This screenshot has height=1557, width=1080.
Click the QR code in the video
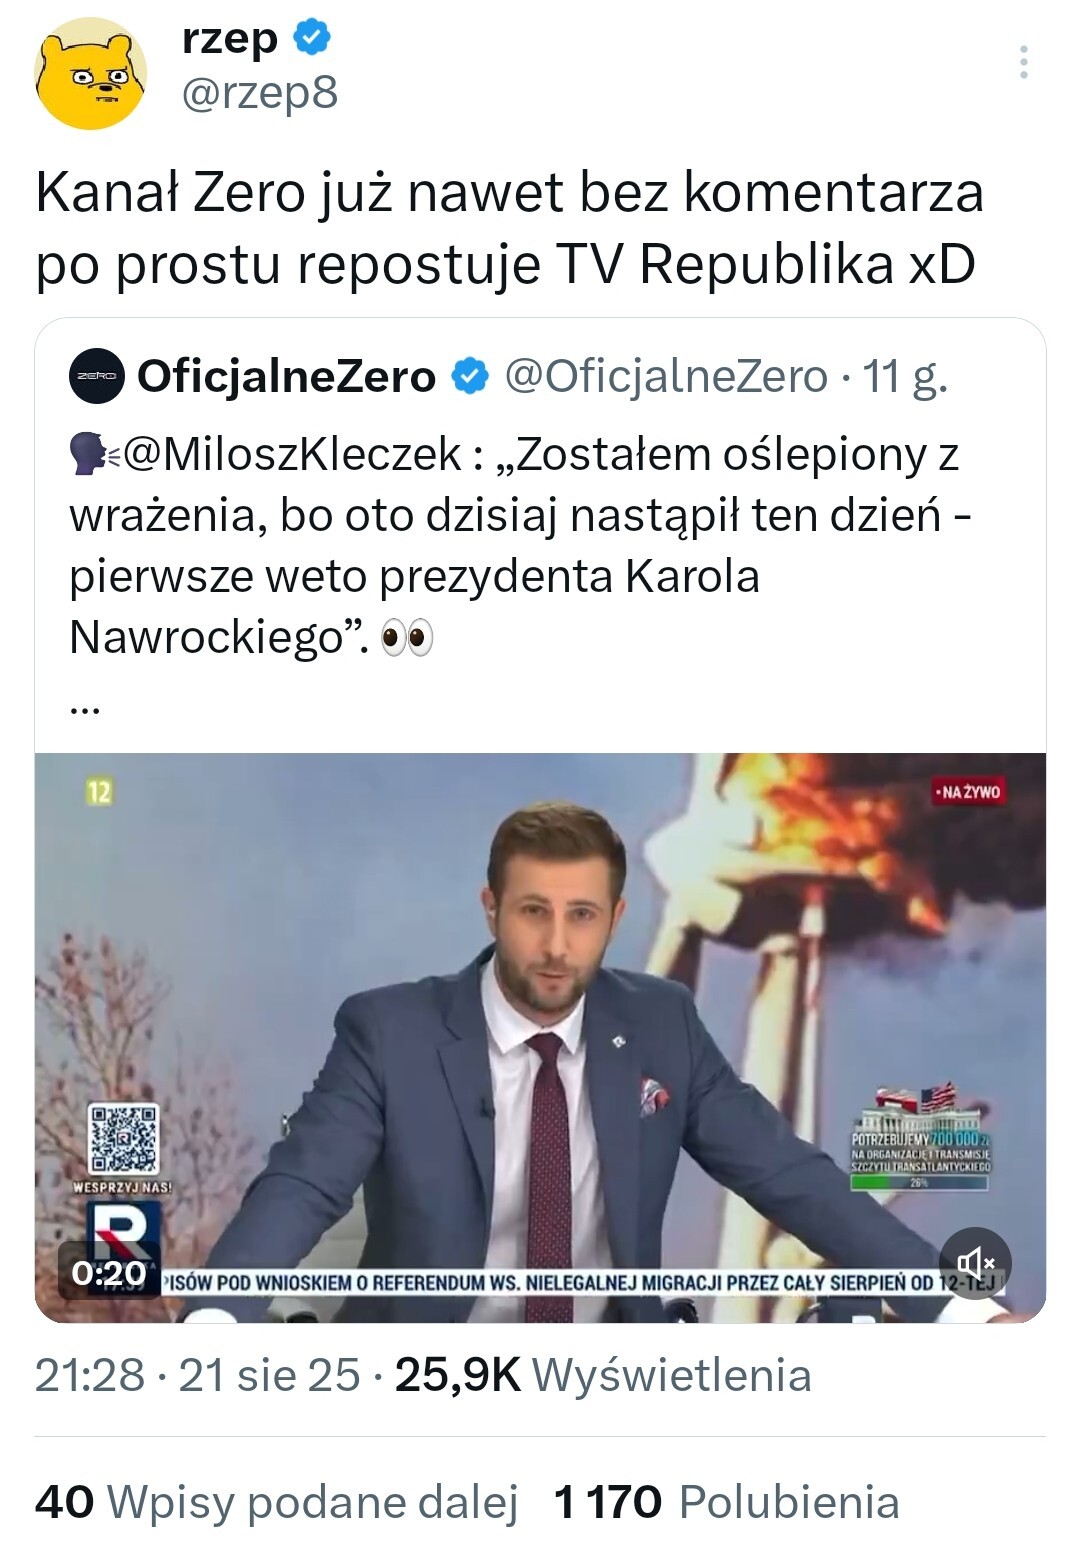(x=123, y=1138)
